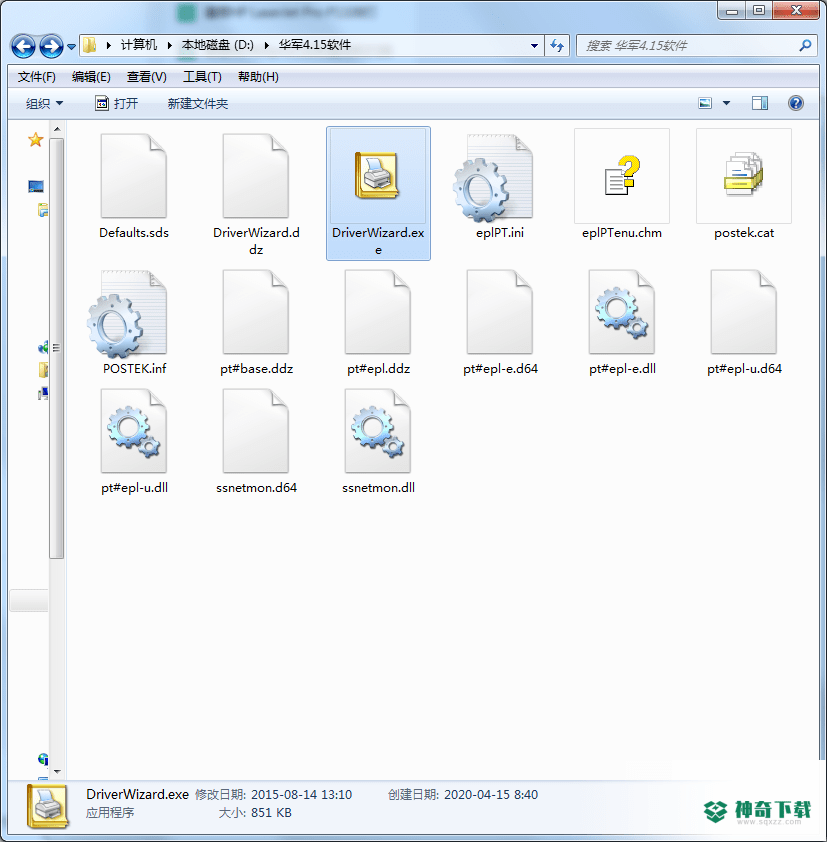Expand the address bar history dropdown
This screenshot has height=842, width=827.
tap(534, 46)
